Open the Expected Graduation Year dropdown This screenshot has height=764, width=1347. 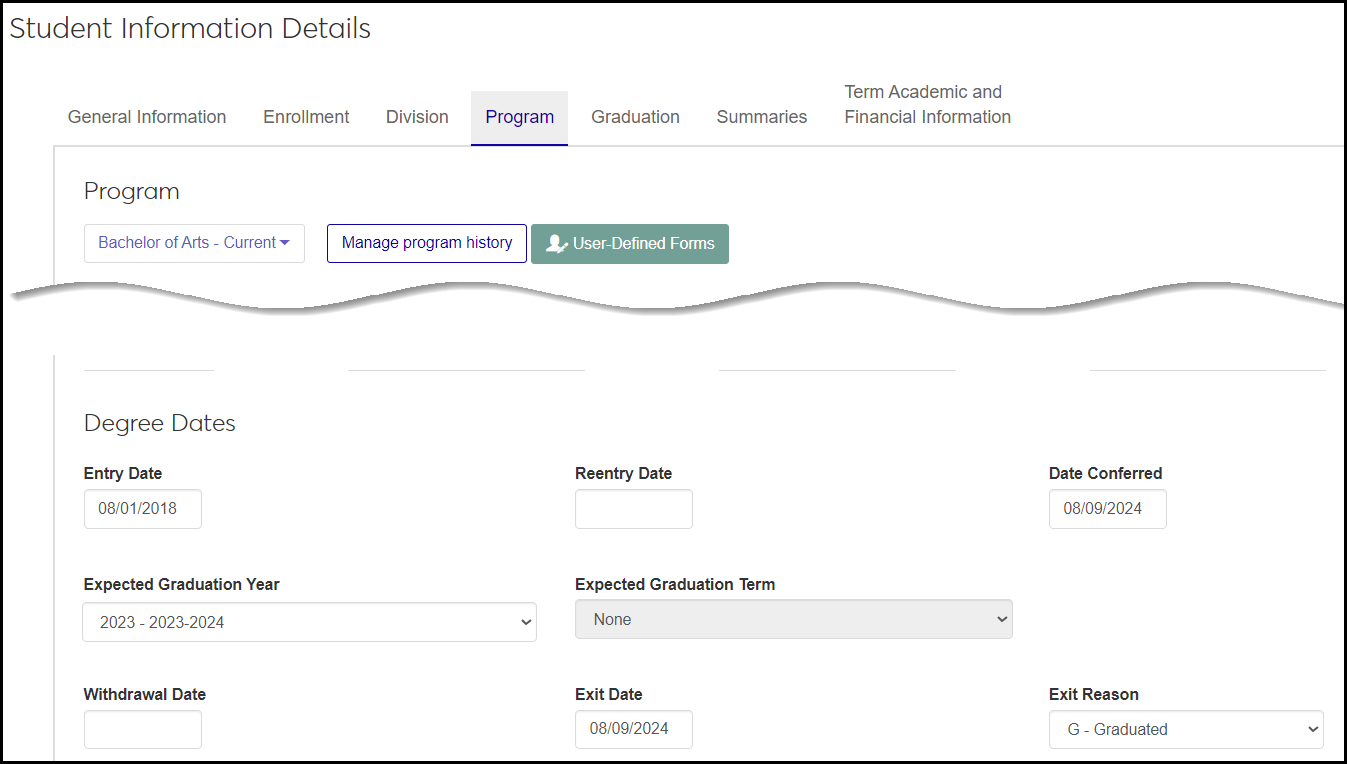click(x=309, y=622)
